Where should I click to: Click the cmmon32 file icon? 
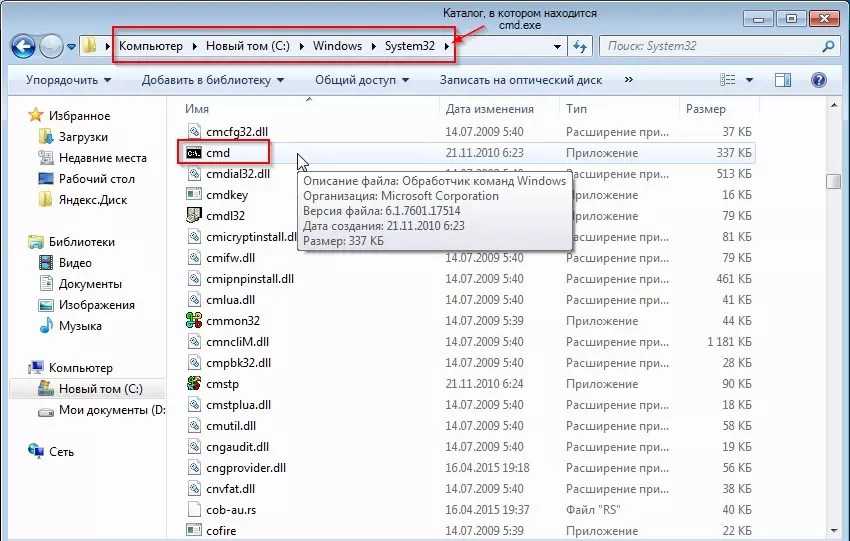[x=195, y=321]
